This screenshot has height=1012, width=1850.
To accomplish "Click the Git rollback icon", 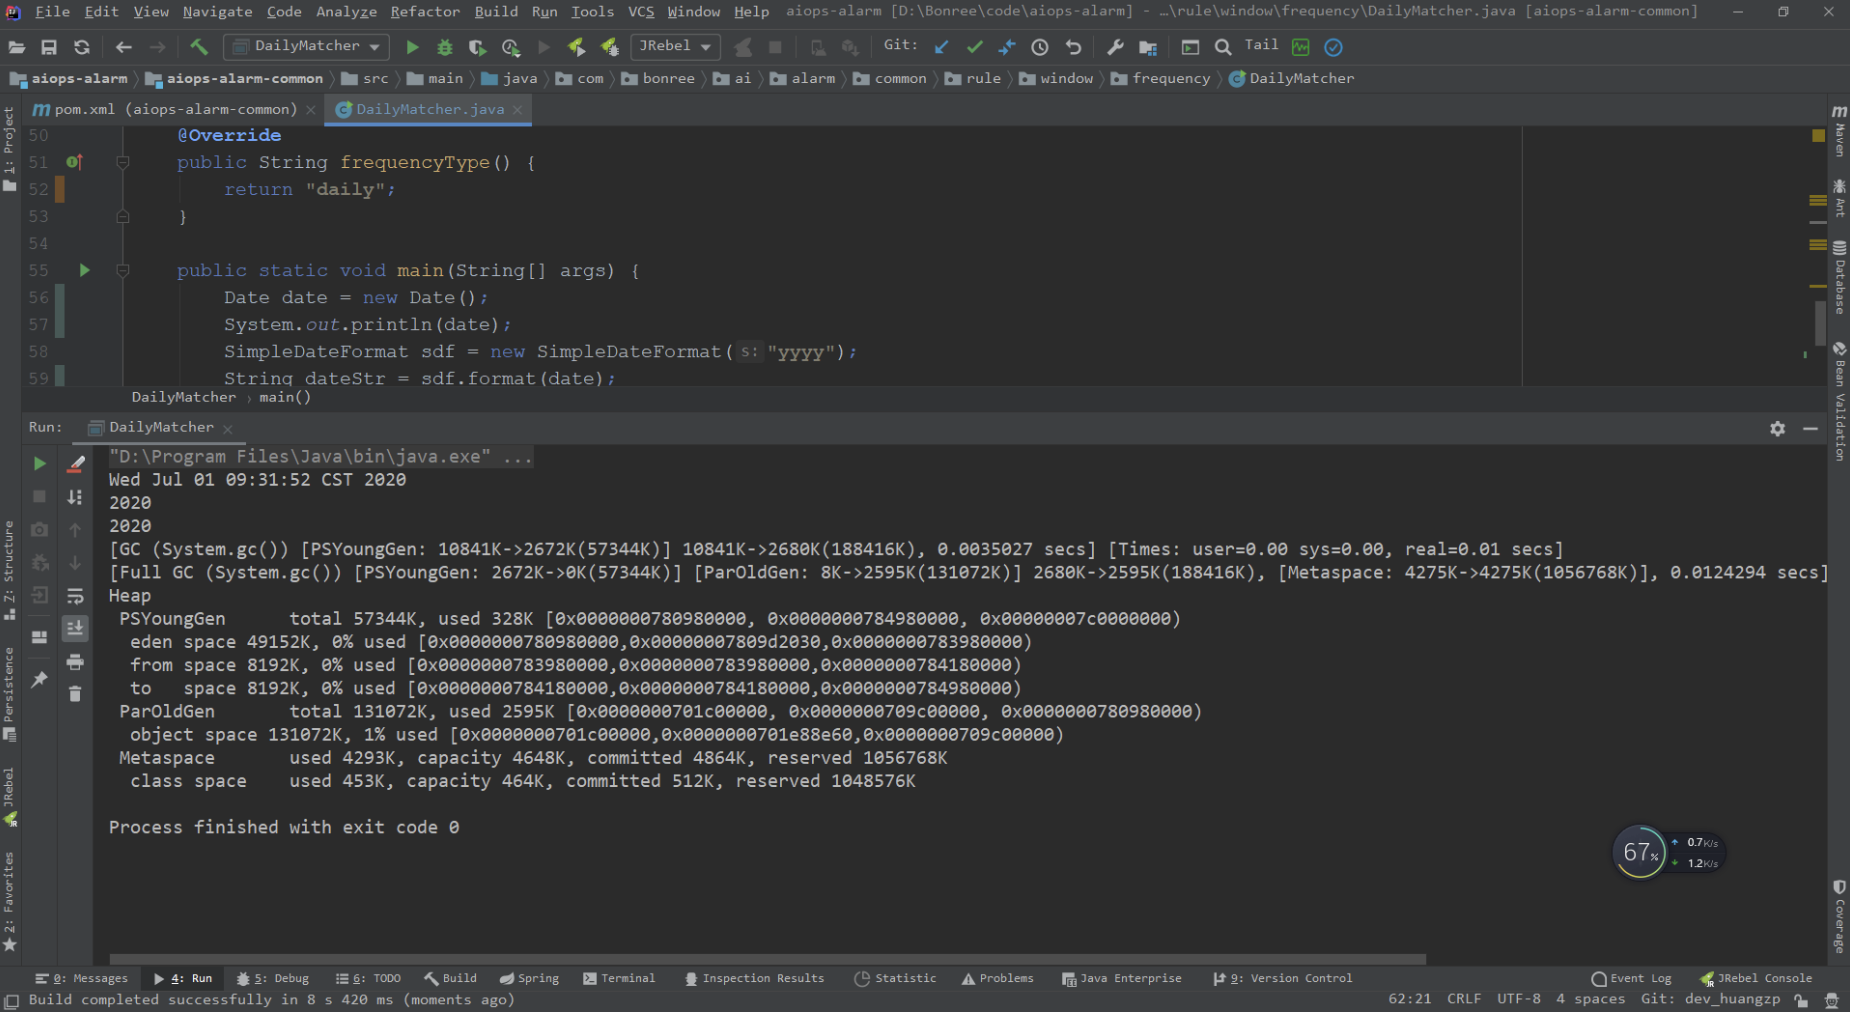I will tap(1073, 47).
